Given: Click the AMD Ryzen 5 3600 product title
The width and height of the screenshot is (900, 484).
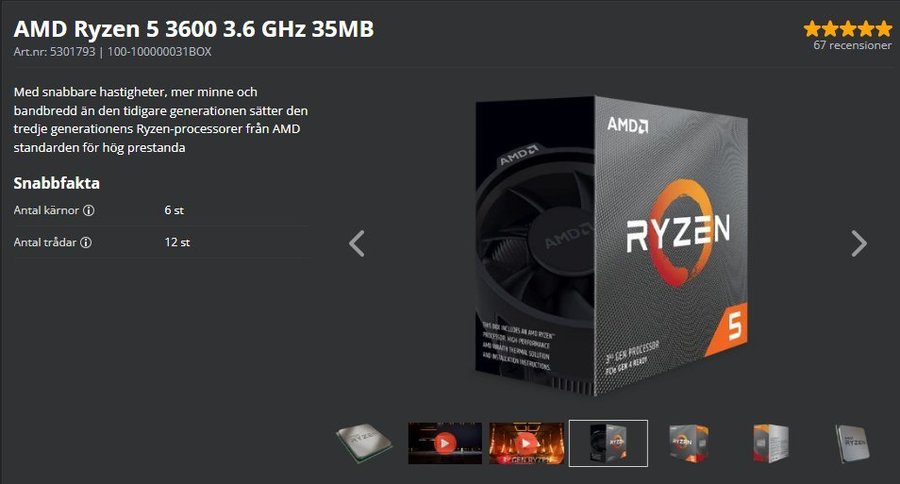Looking at the screenshot, I should point(193,29).
